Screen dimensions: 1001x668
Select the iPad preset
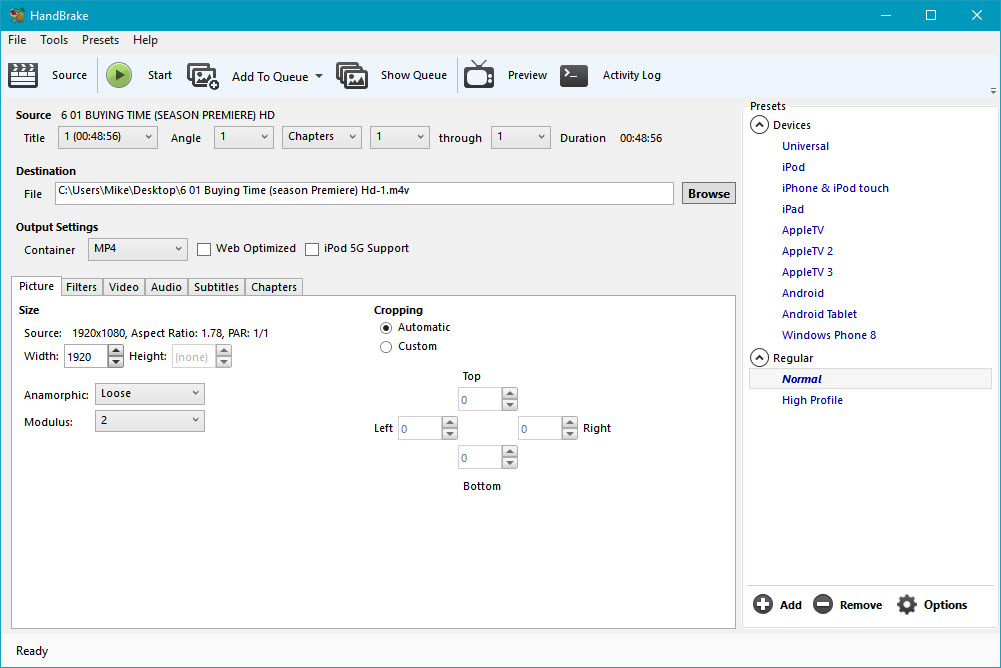click(792, 209)
